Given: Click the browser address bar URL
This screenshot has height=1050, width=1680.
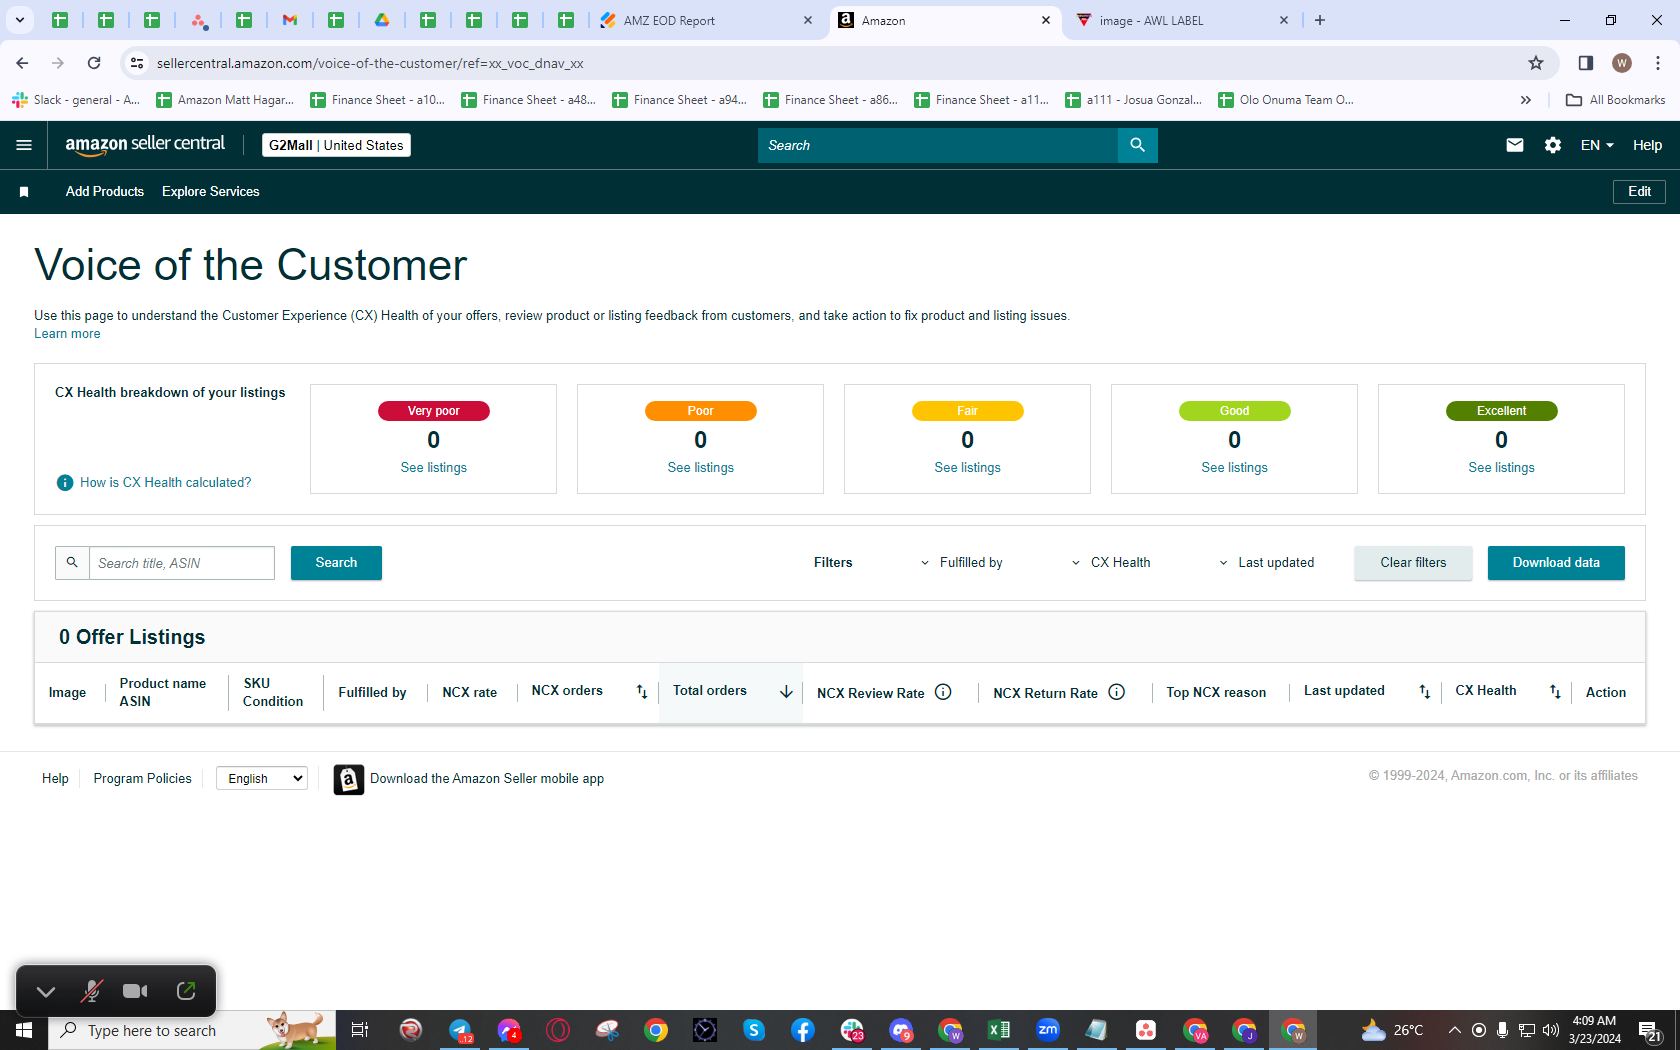Looking at the screenshot, I should (x=370, y=63).
